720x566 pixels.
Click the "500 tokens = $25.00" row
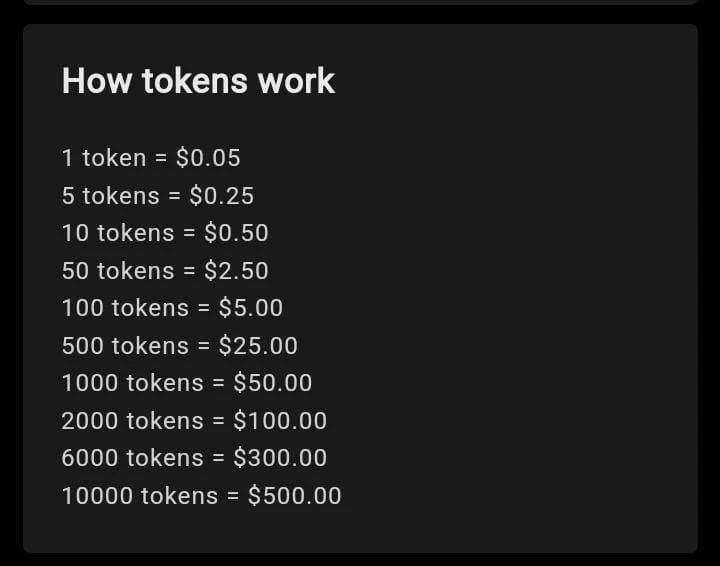[180, 346]
